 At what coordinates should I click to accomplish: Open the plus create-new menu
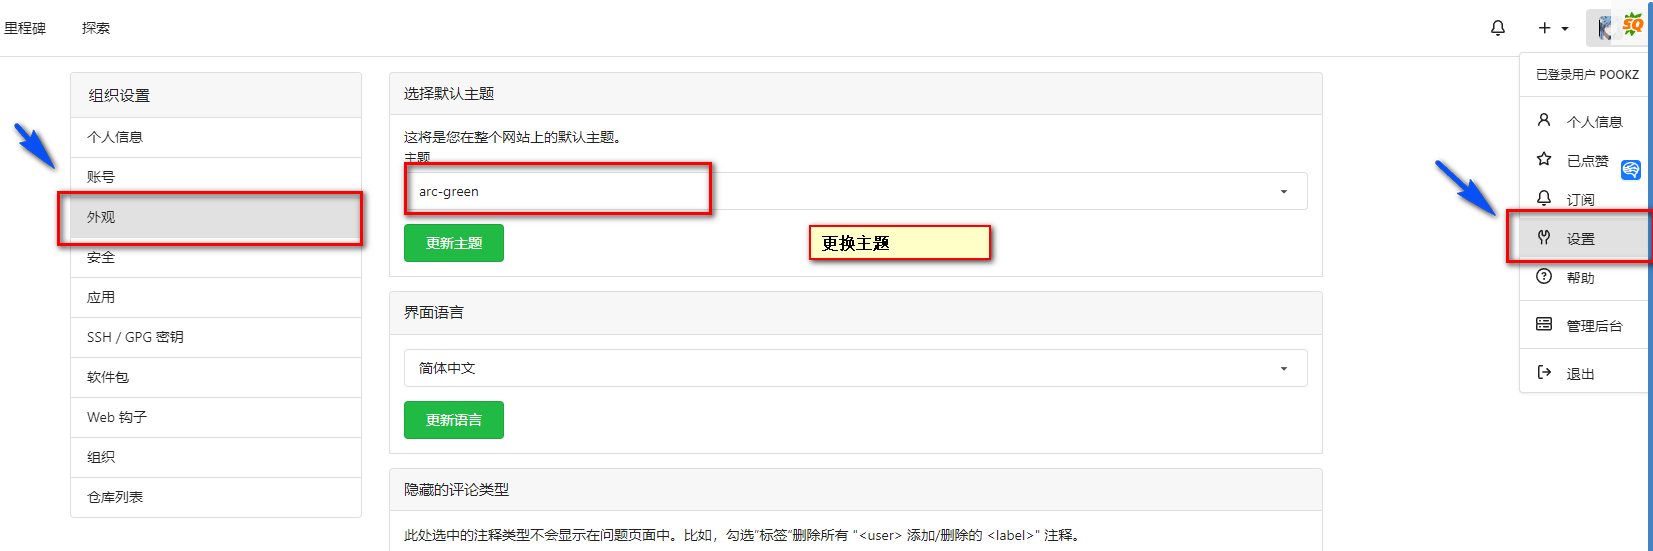(1552, 28)
